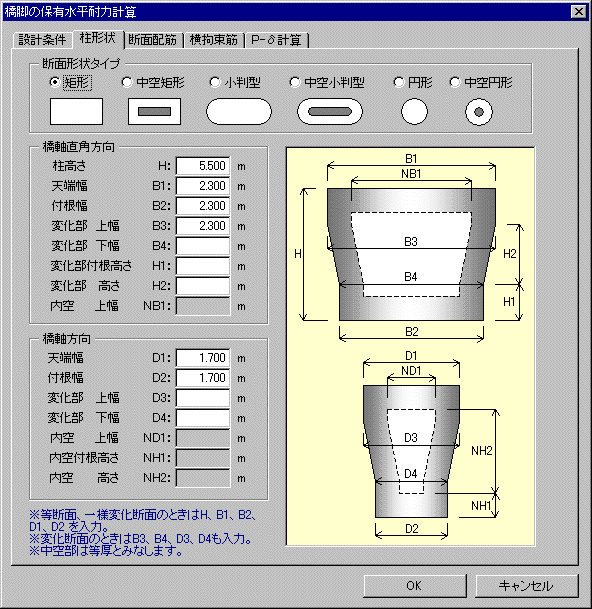
Task: Click the 柱高さ H input field
Action: 203,166
